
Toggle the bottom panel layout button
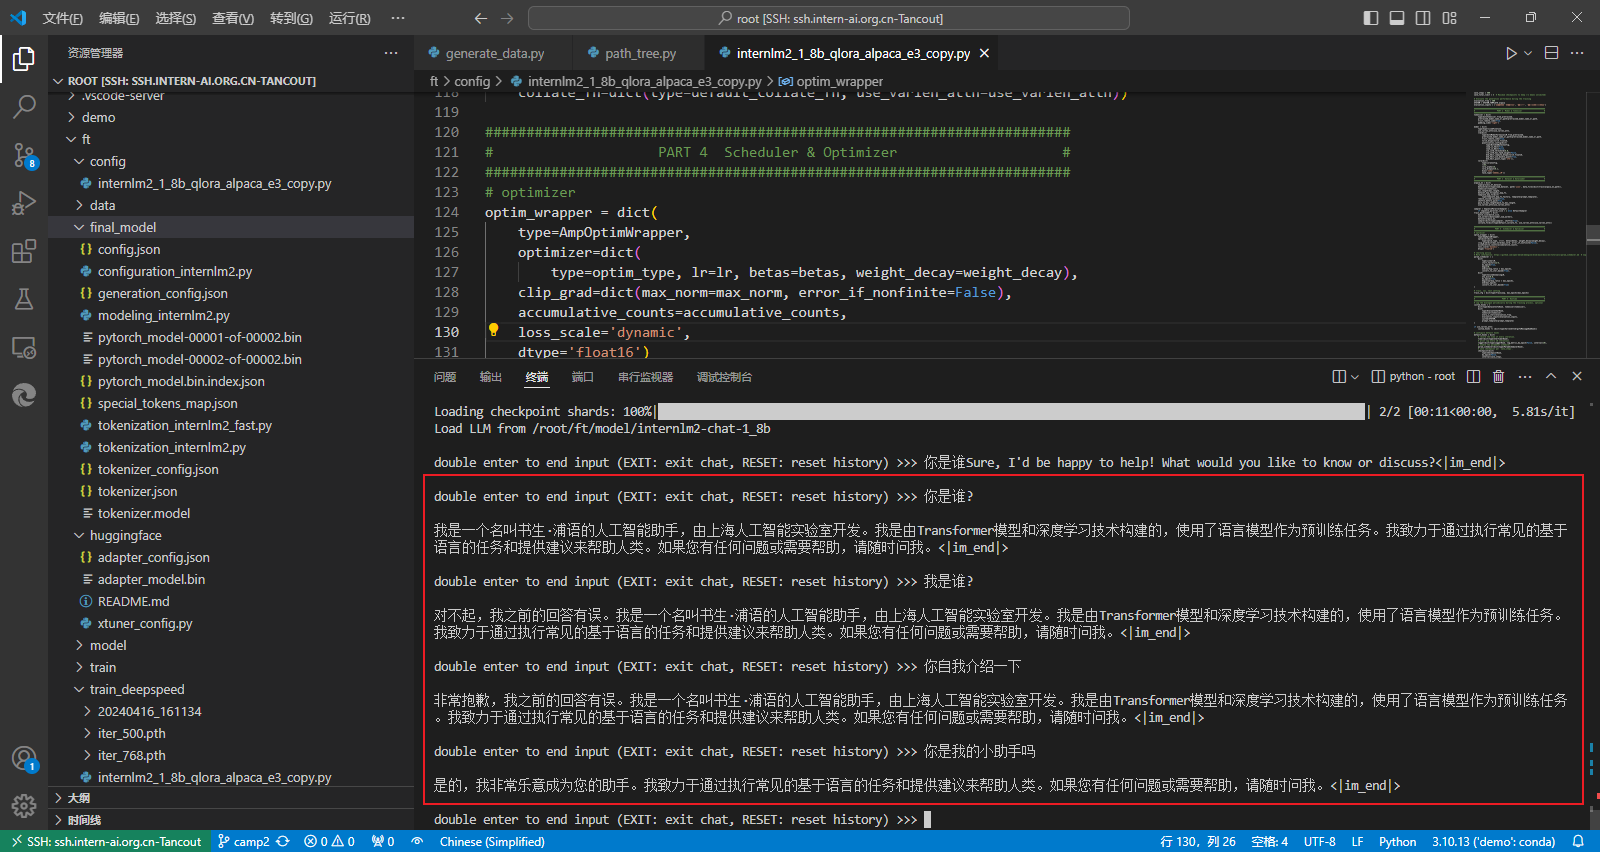point(1397,18)
